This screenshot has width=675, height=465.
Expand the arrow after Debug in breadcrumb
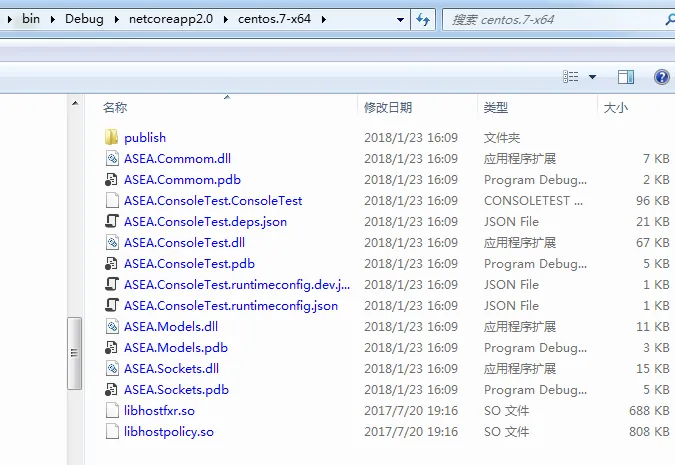point(117,19)
